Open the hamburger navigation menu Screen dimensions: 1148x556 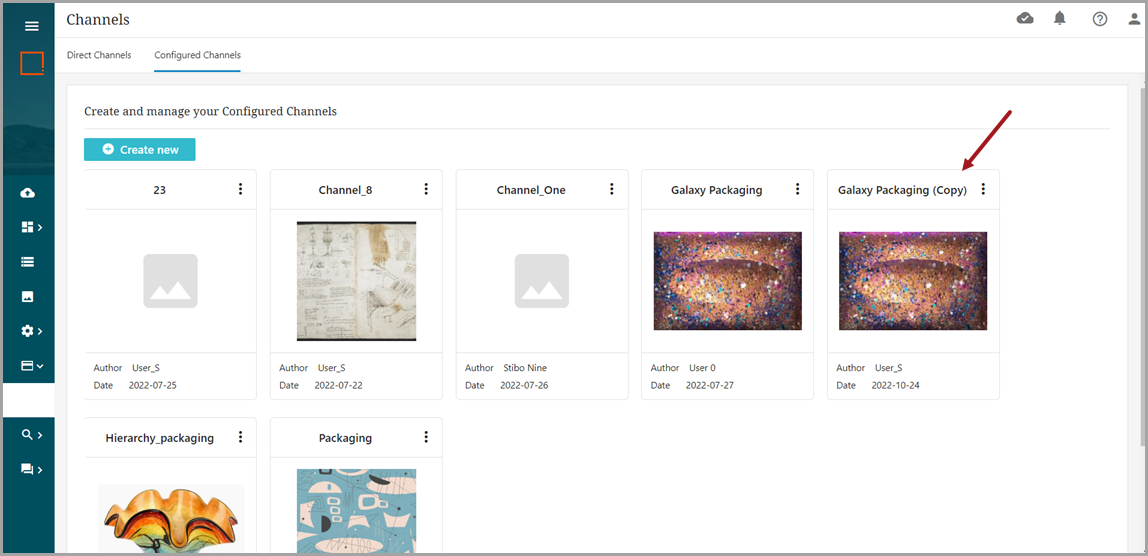31,26
